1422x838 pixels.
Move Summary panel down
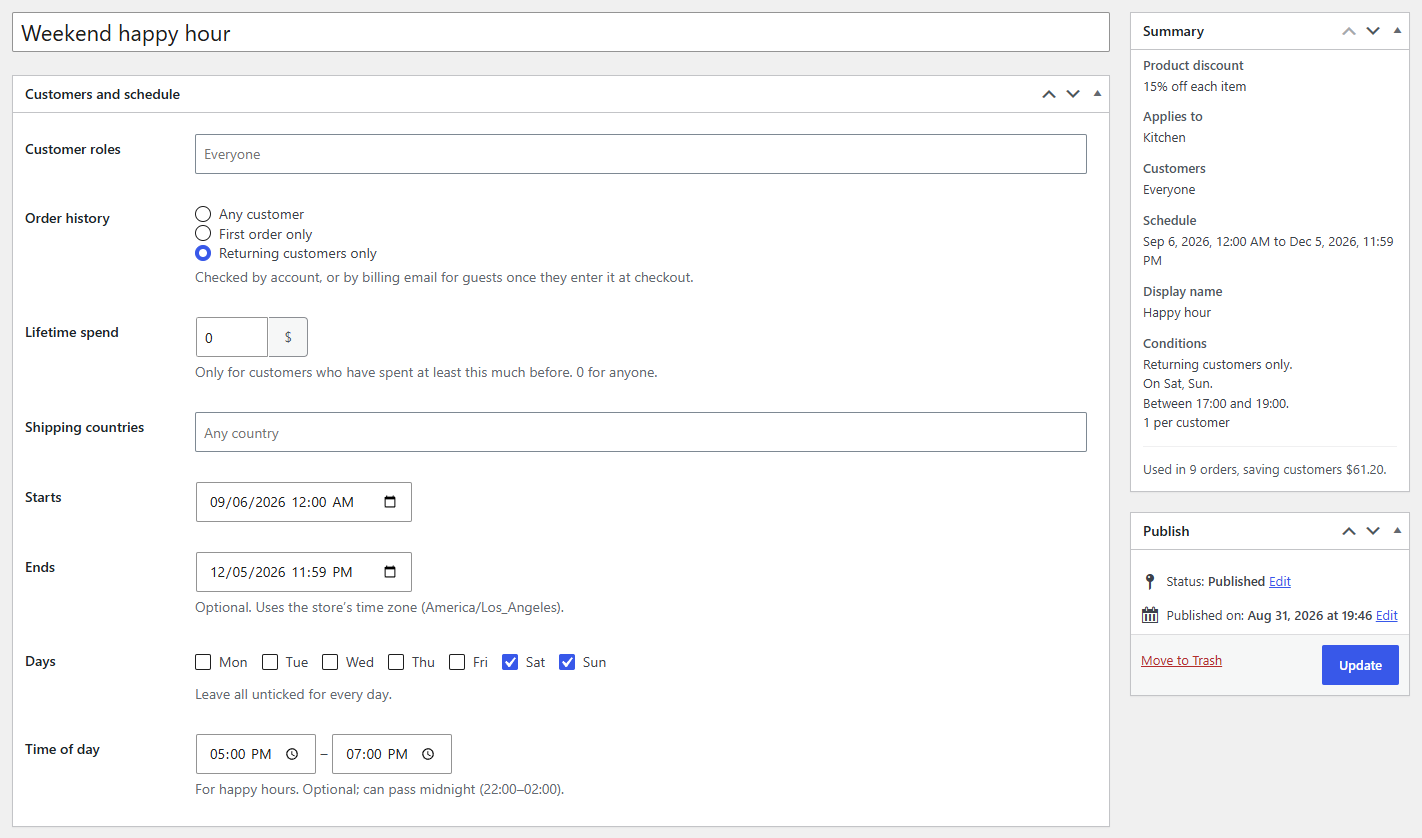click(x=1373, y=31)
